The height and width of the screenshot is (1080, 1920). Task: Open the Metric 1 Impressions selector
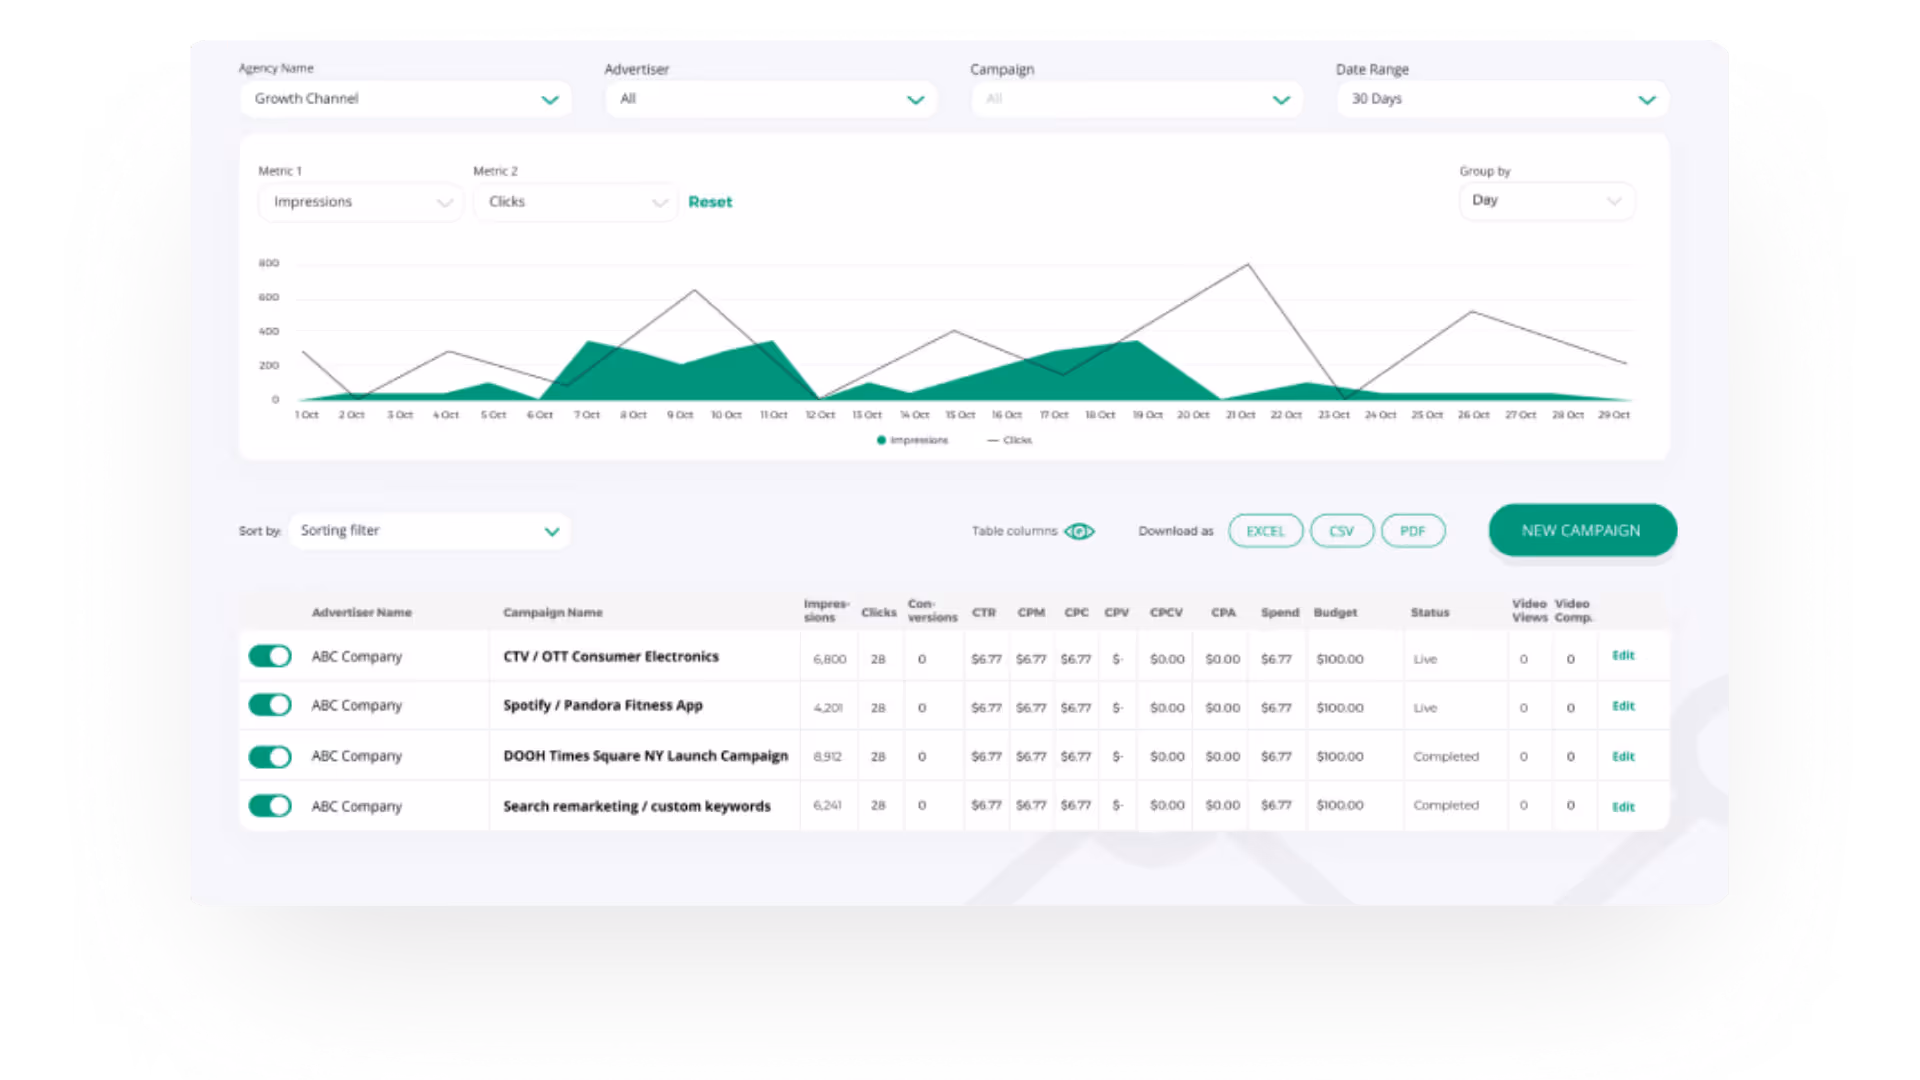pyautogui.click(x=360, y=202)
